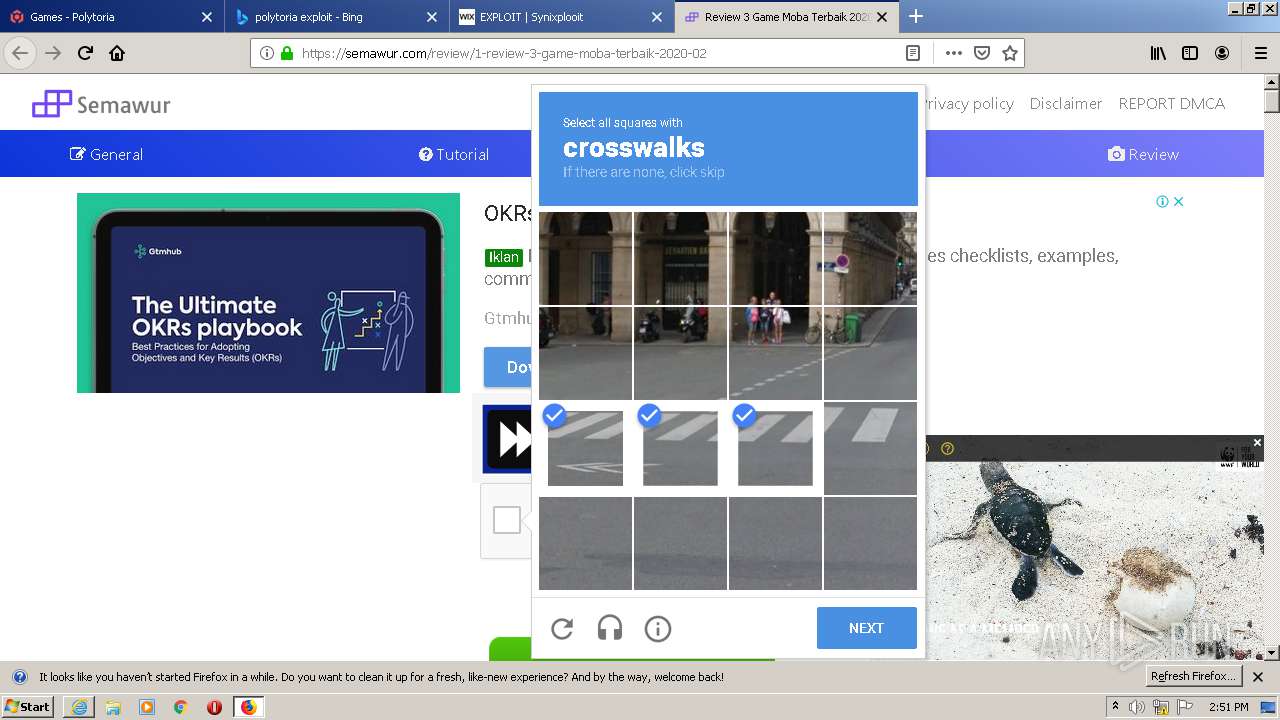
Task: Open volume control in system tray
Action: pyautogui.click(x=1137, y=707)
